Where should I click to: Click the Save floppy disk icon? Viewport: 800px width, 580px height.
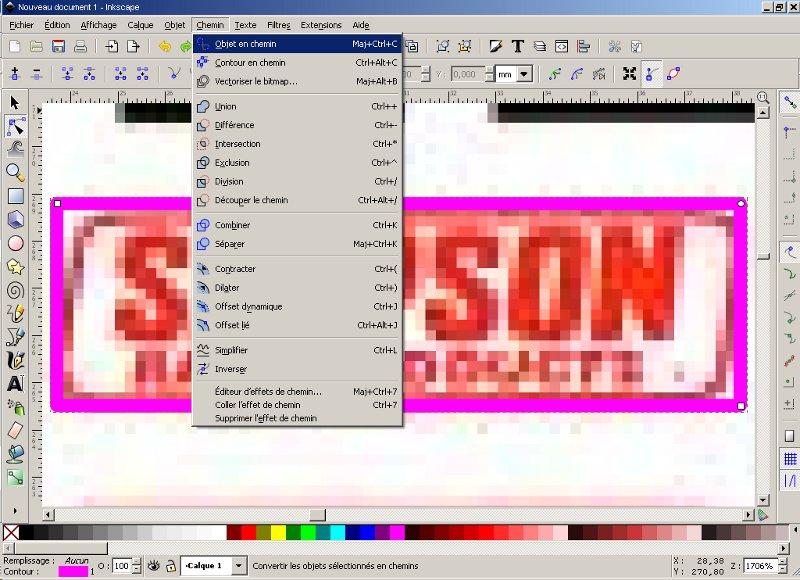58,46
